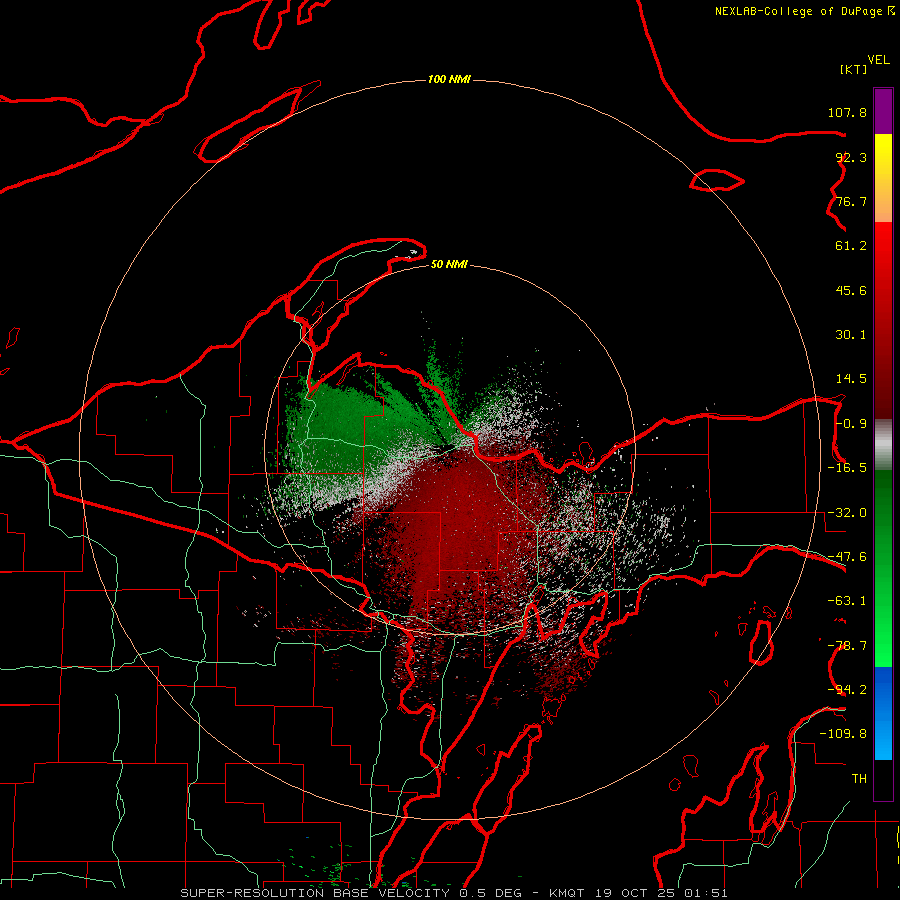Click the 50 NMI range ring label
900x900 pixels.
coord(449,265)
